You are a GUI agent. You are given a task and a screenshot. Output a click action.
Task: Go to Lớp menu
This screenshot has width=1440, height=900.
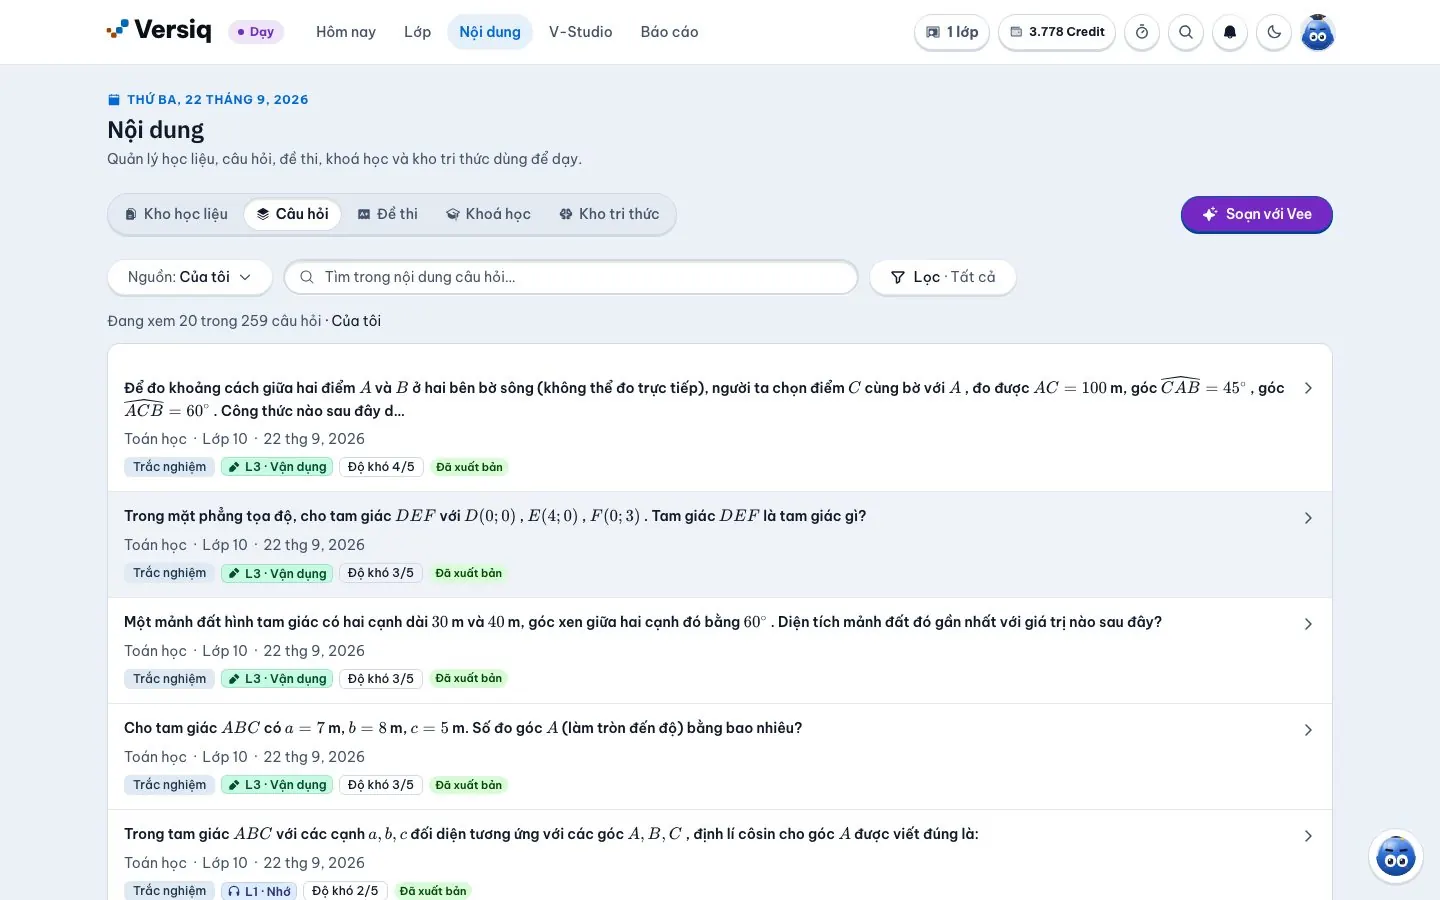click(x=418, y=32)
